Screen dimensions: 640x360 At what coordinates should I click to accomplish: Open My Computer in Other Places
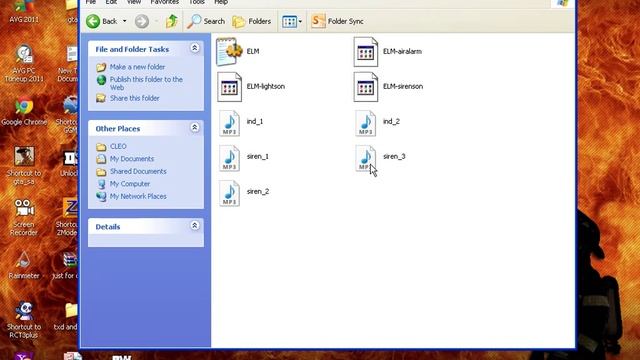tap(129, 184)
